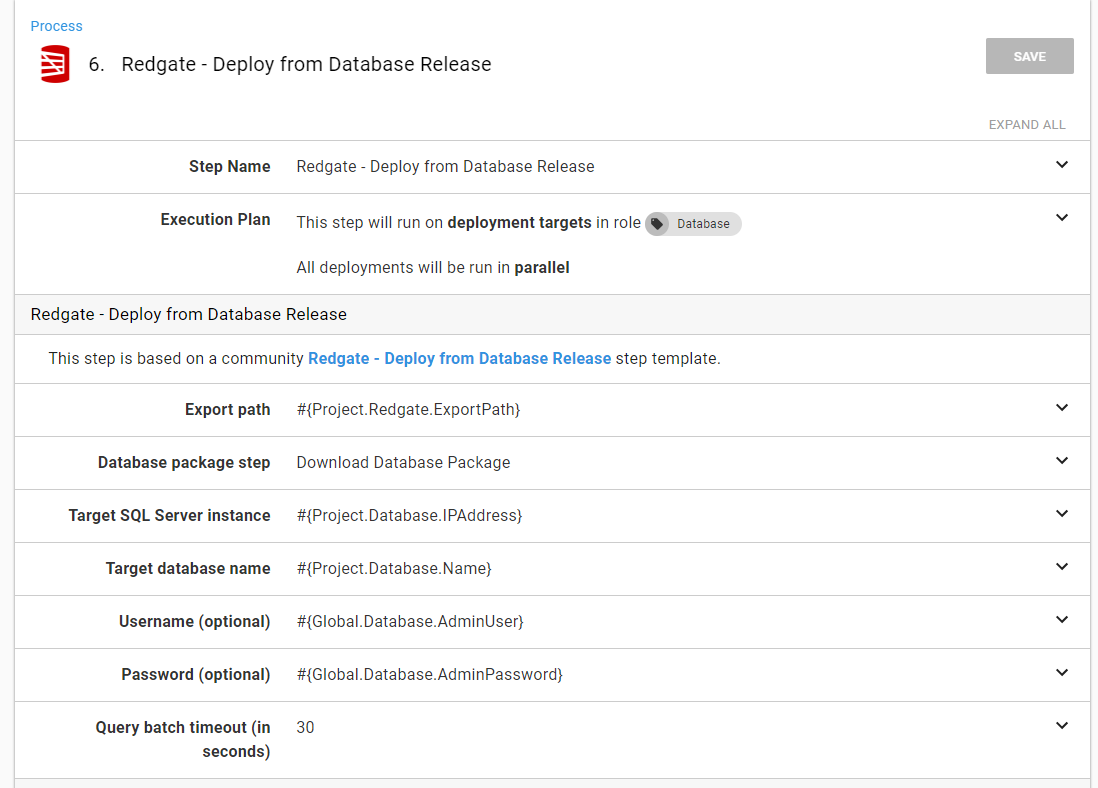Open the Redgate step template link
This screenshot has height=788, width=1098.
point(459,358)
